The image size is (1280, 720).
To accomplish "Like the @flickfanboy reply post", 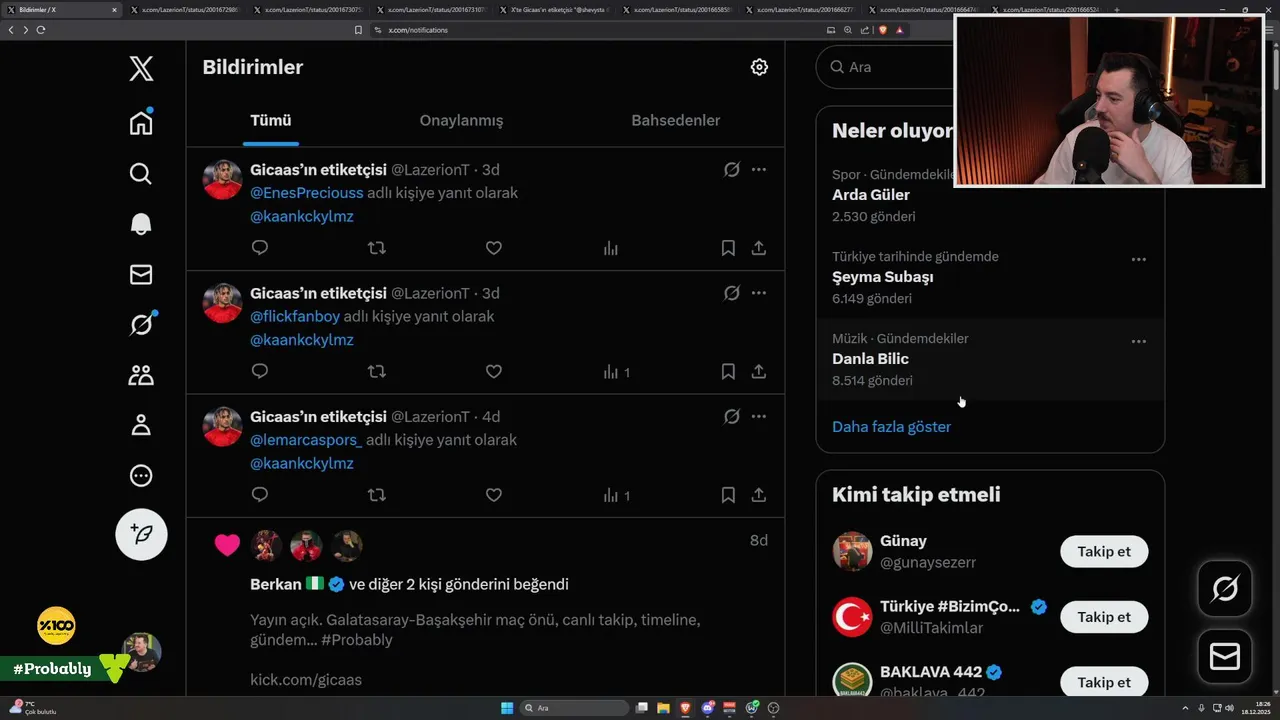I will 493,371.
